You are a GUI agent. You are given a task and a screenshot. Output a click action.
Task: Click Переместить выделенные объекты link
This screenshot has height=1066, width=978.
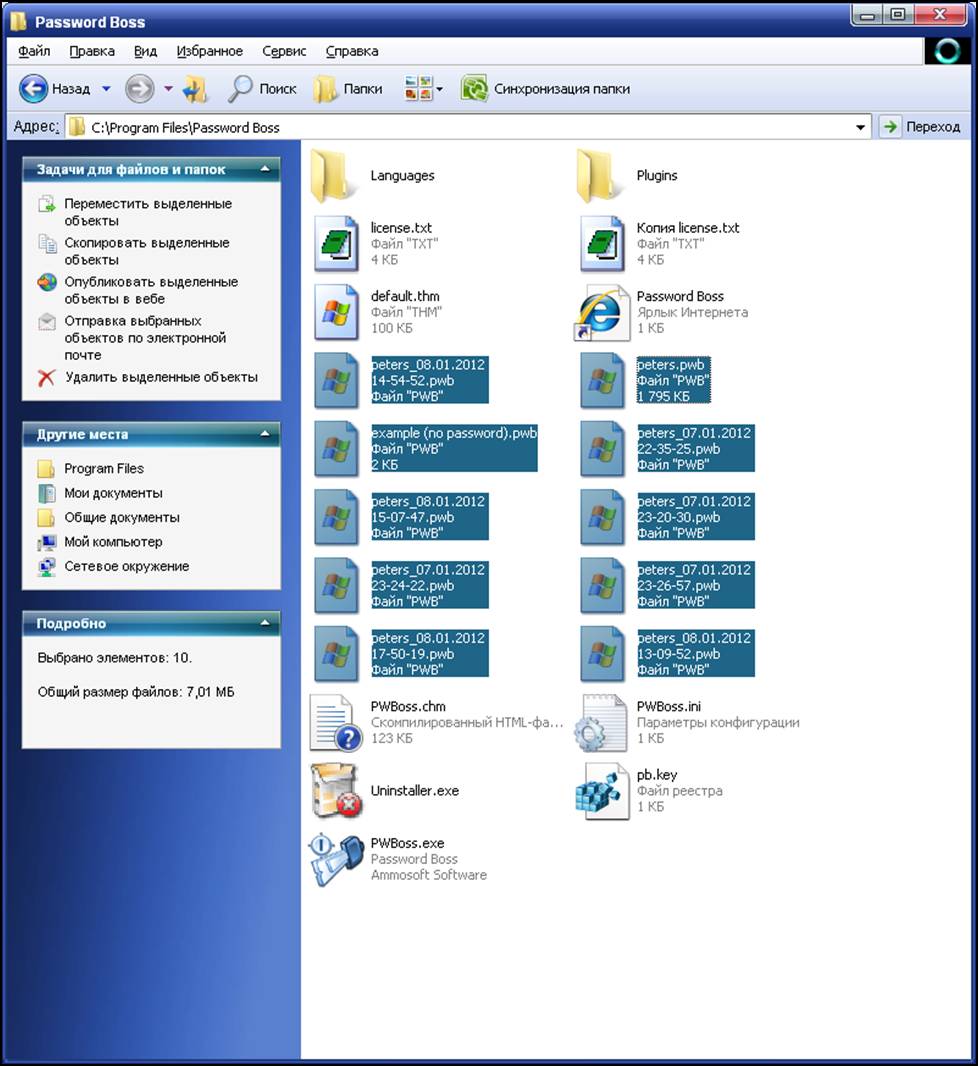(148, 212)
